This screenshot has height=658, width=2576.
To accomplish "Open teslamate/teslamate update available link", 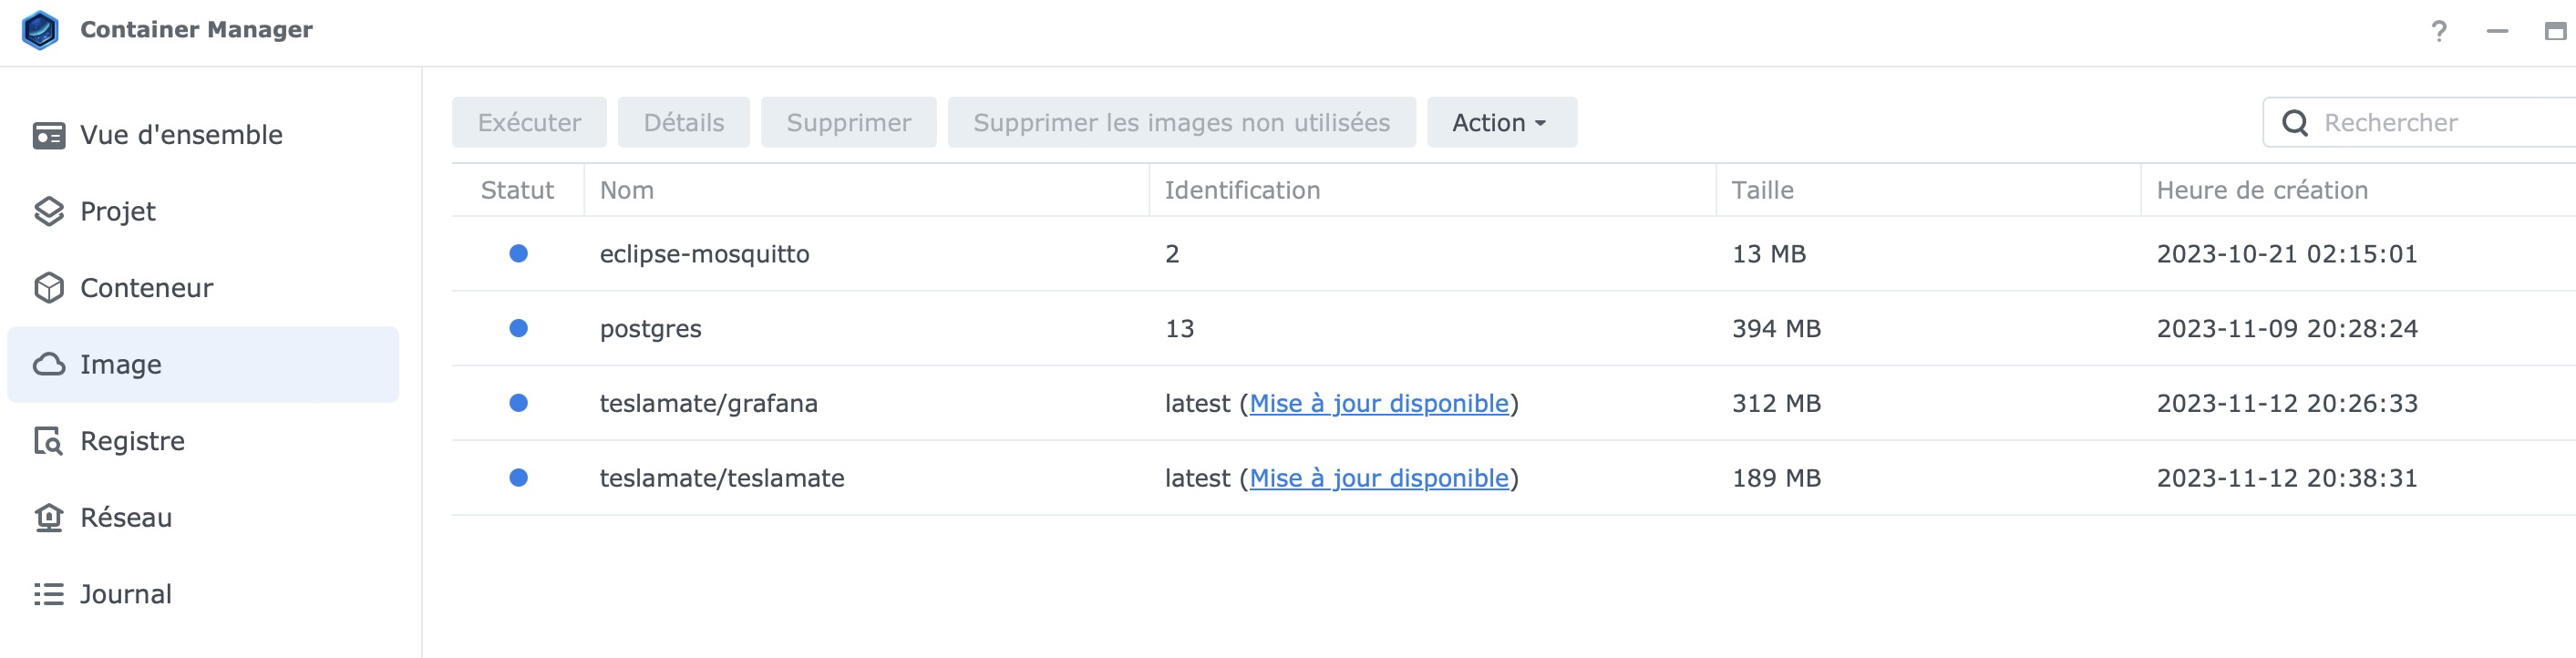I will pos(1378,479).
